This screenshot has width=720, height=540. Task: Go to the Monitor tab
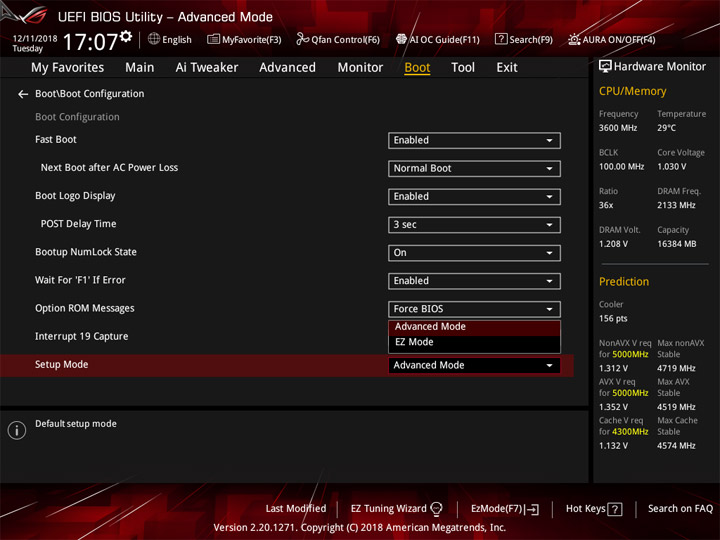click(360, 68)
